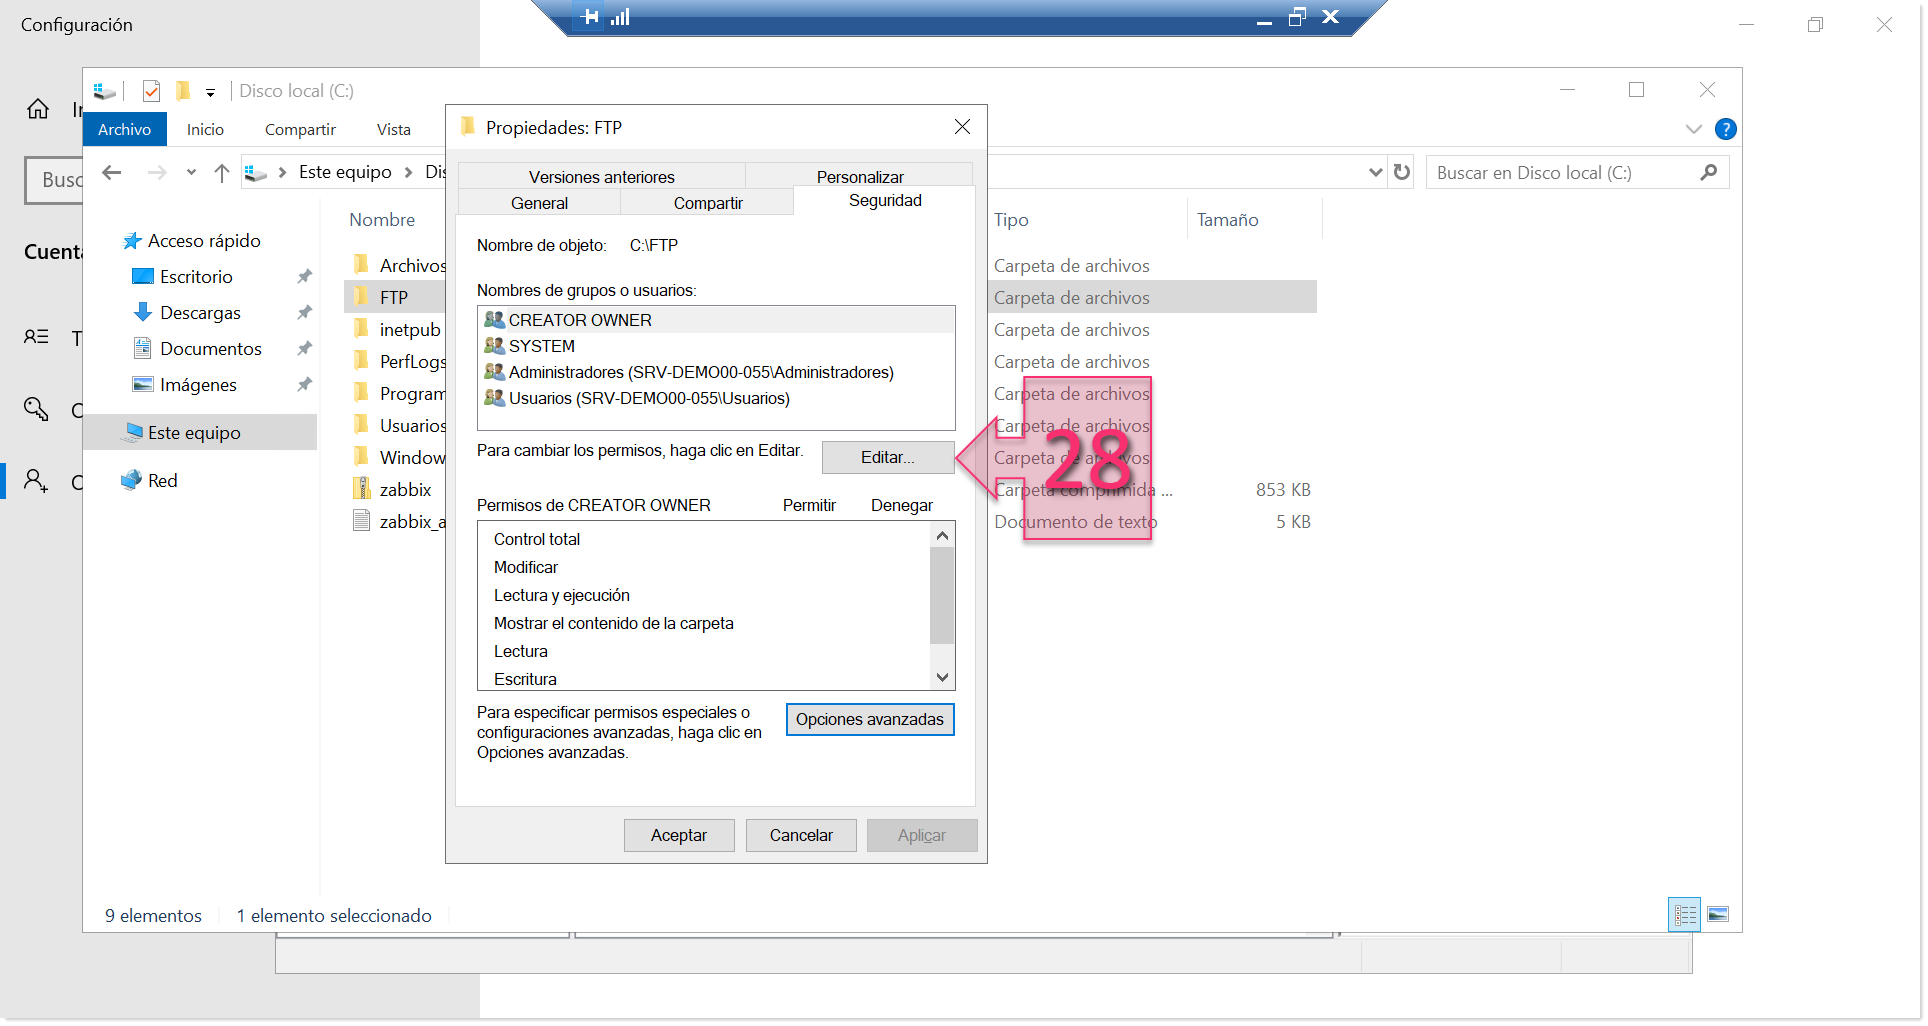The height and width of the screenshot is (1026, 1928).
Task: Open the Compartir tab in FTP properties
Action: pyautogui.click(x=707, y=202)
